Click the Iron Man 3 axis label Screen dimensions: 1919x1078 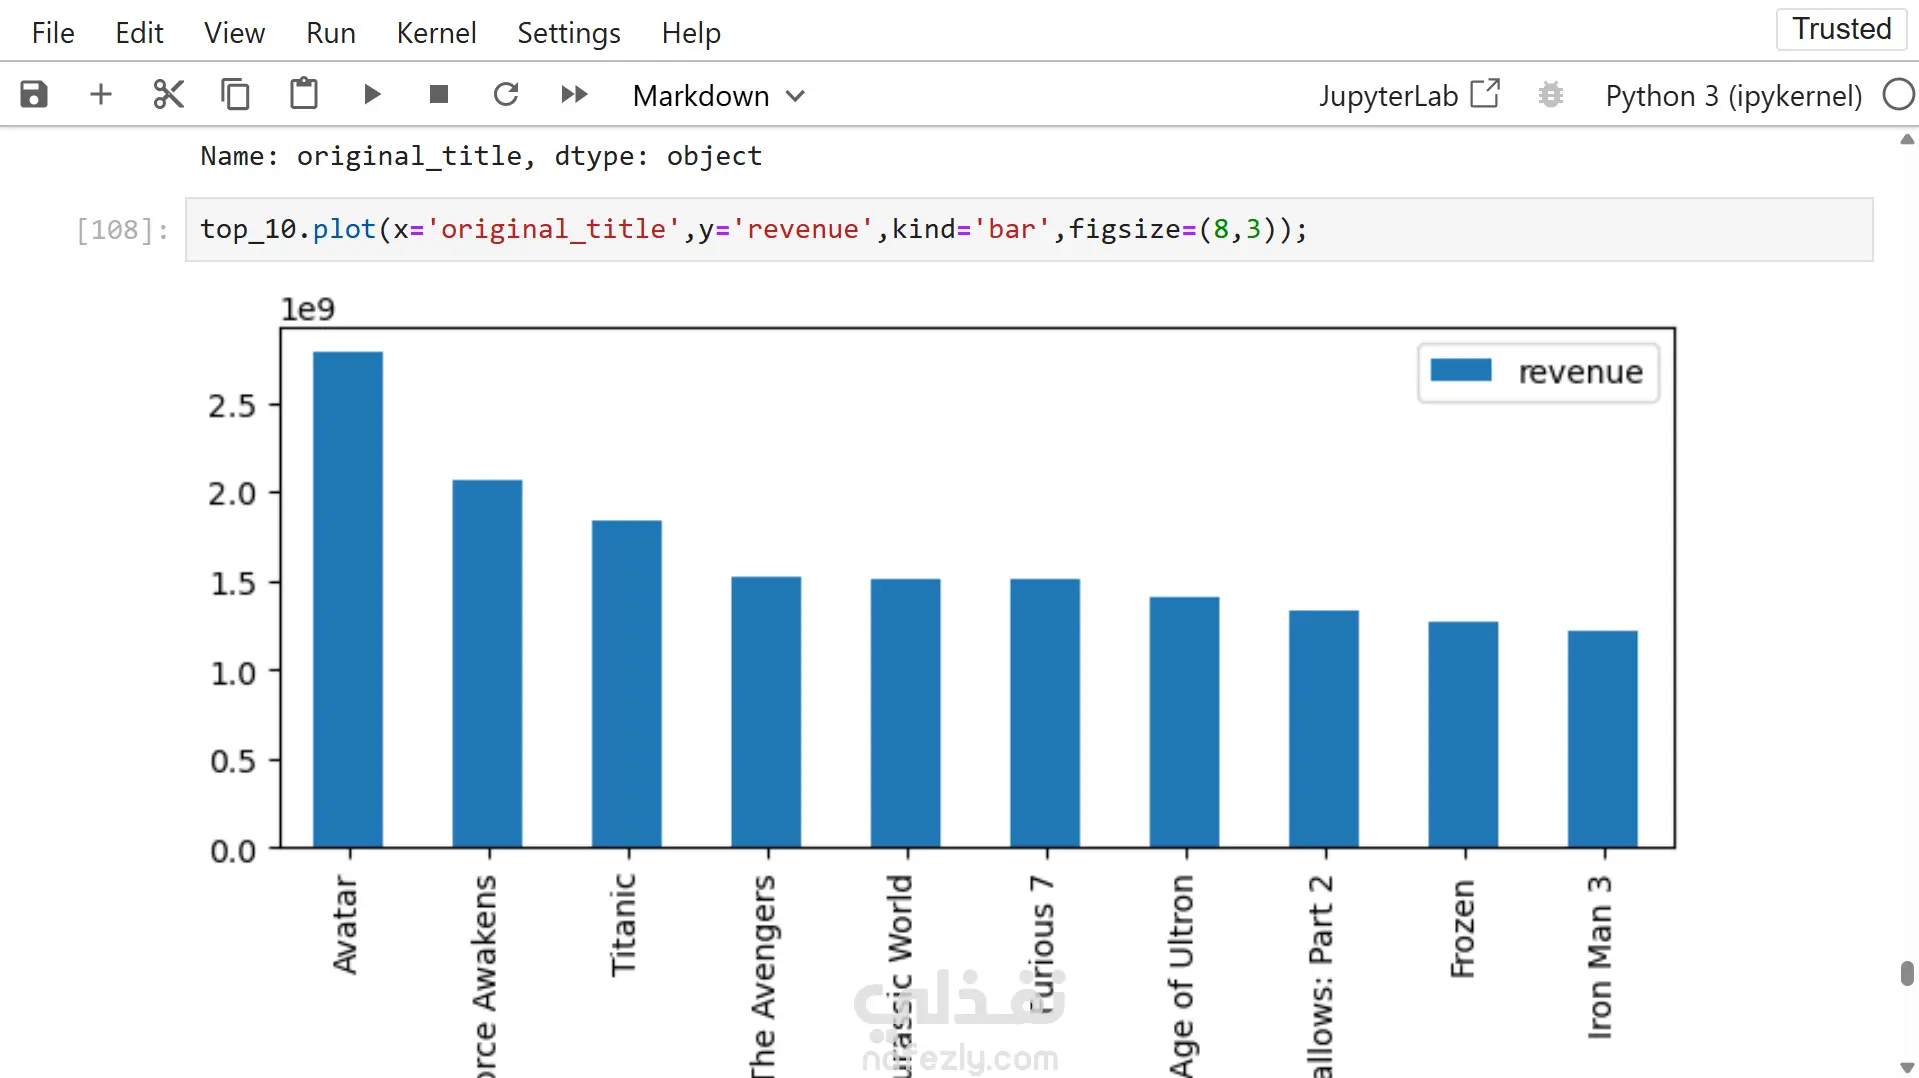point(1600,957)
